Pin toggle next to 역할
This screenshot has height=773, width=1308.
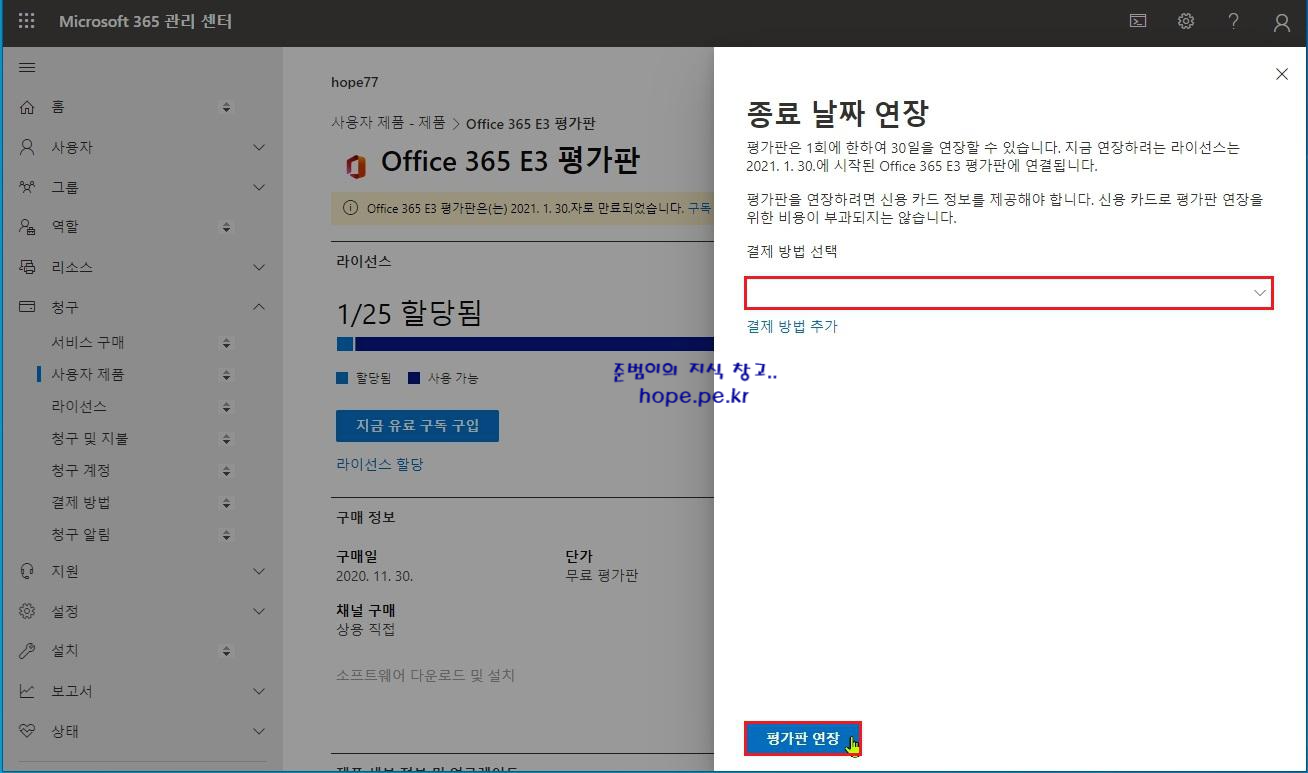pos(226,227)
